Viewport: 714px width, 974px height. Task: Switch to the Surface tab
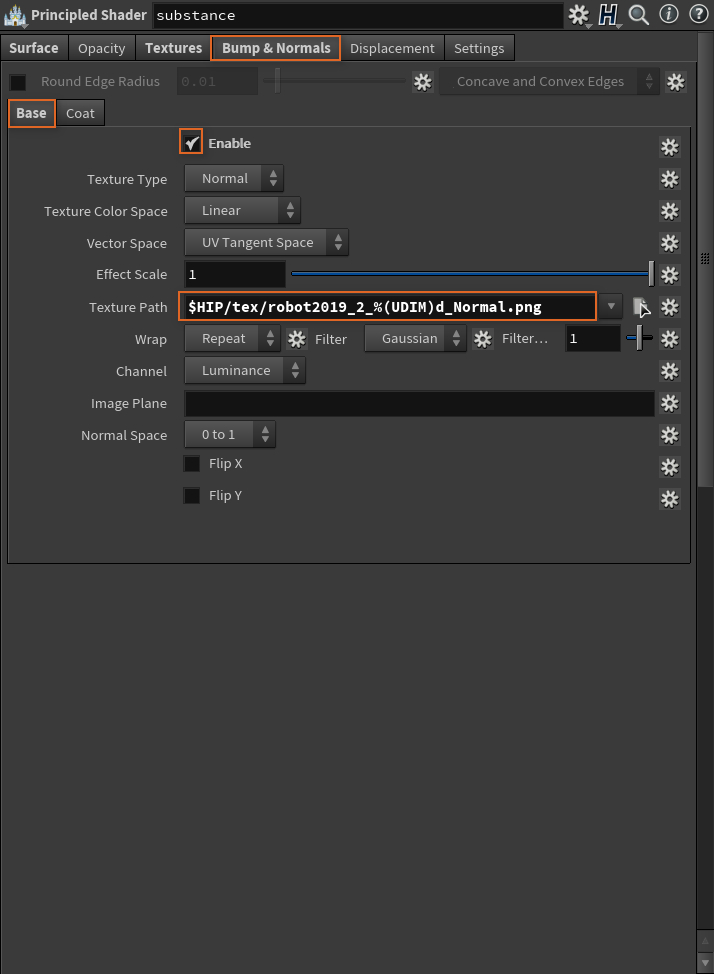coord(34,48)
